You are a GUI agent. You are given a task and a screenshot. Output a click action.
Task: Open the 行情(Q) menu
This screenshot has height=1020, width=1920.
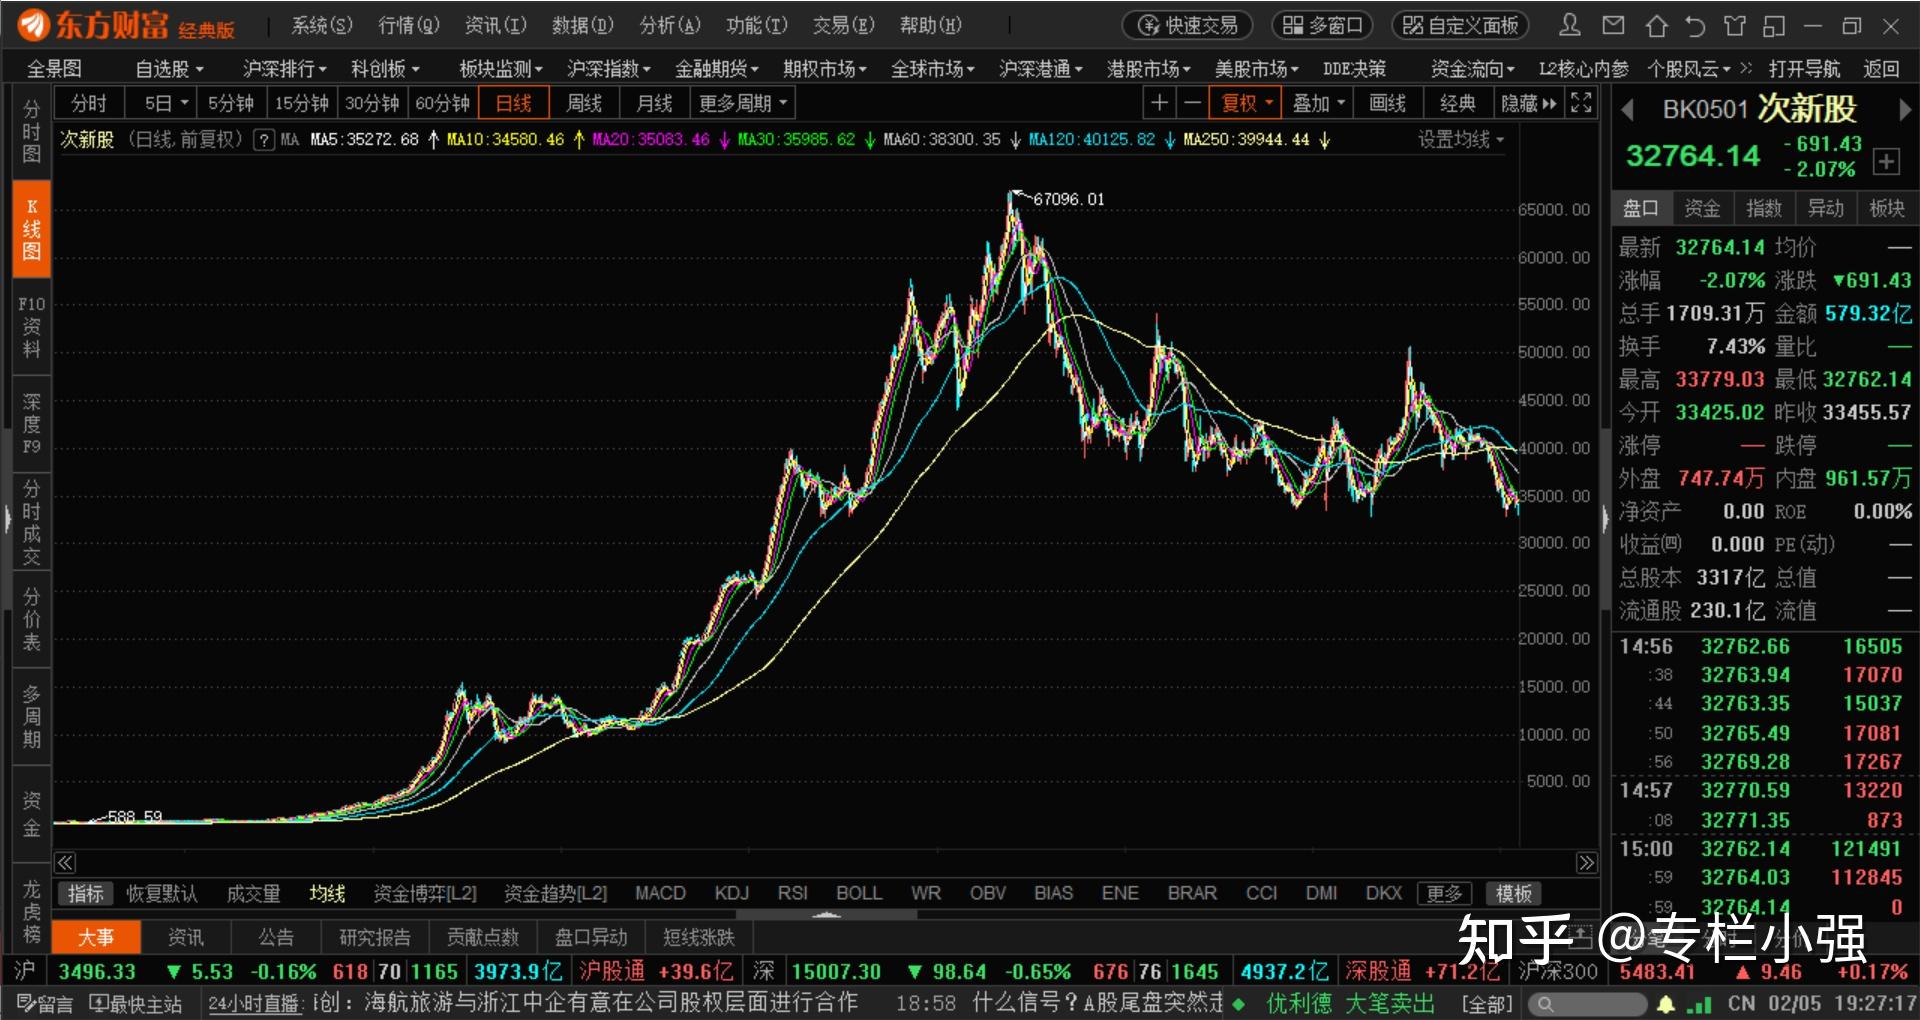(409, 25)
